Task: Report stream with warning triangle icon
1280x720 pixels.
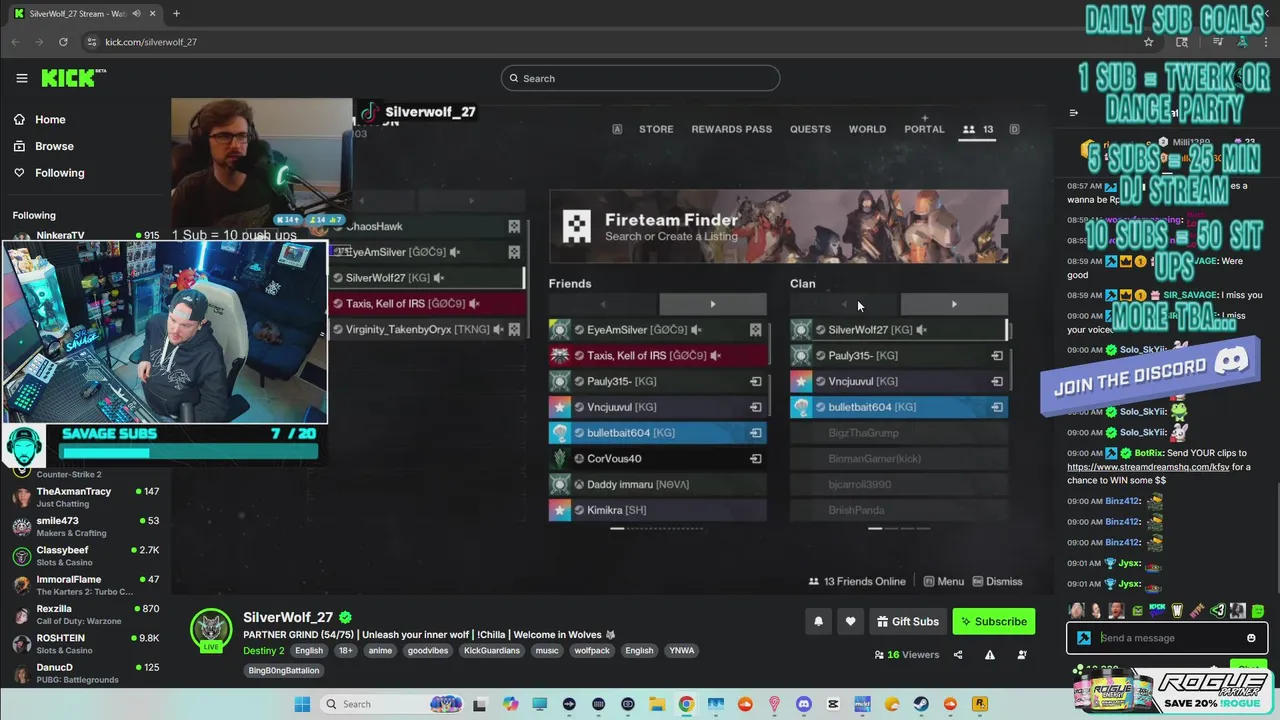Action: click(990, 655)
